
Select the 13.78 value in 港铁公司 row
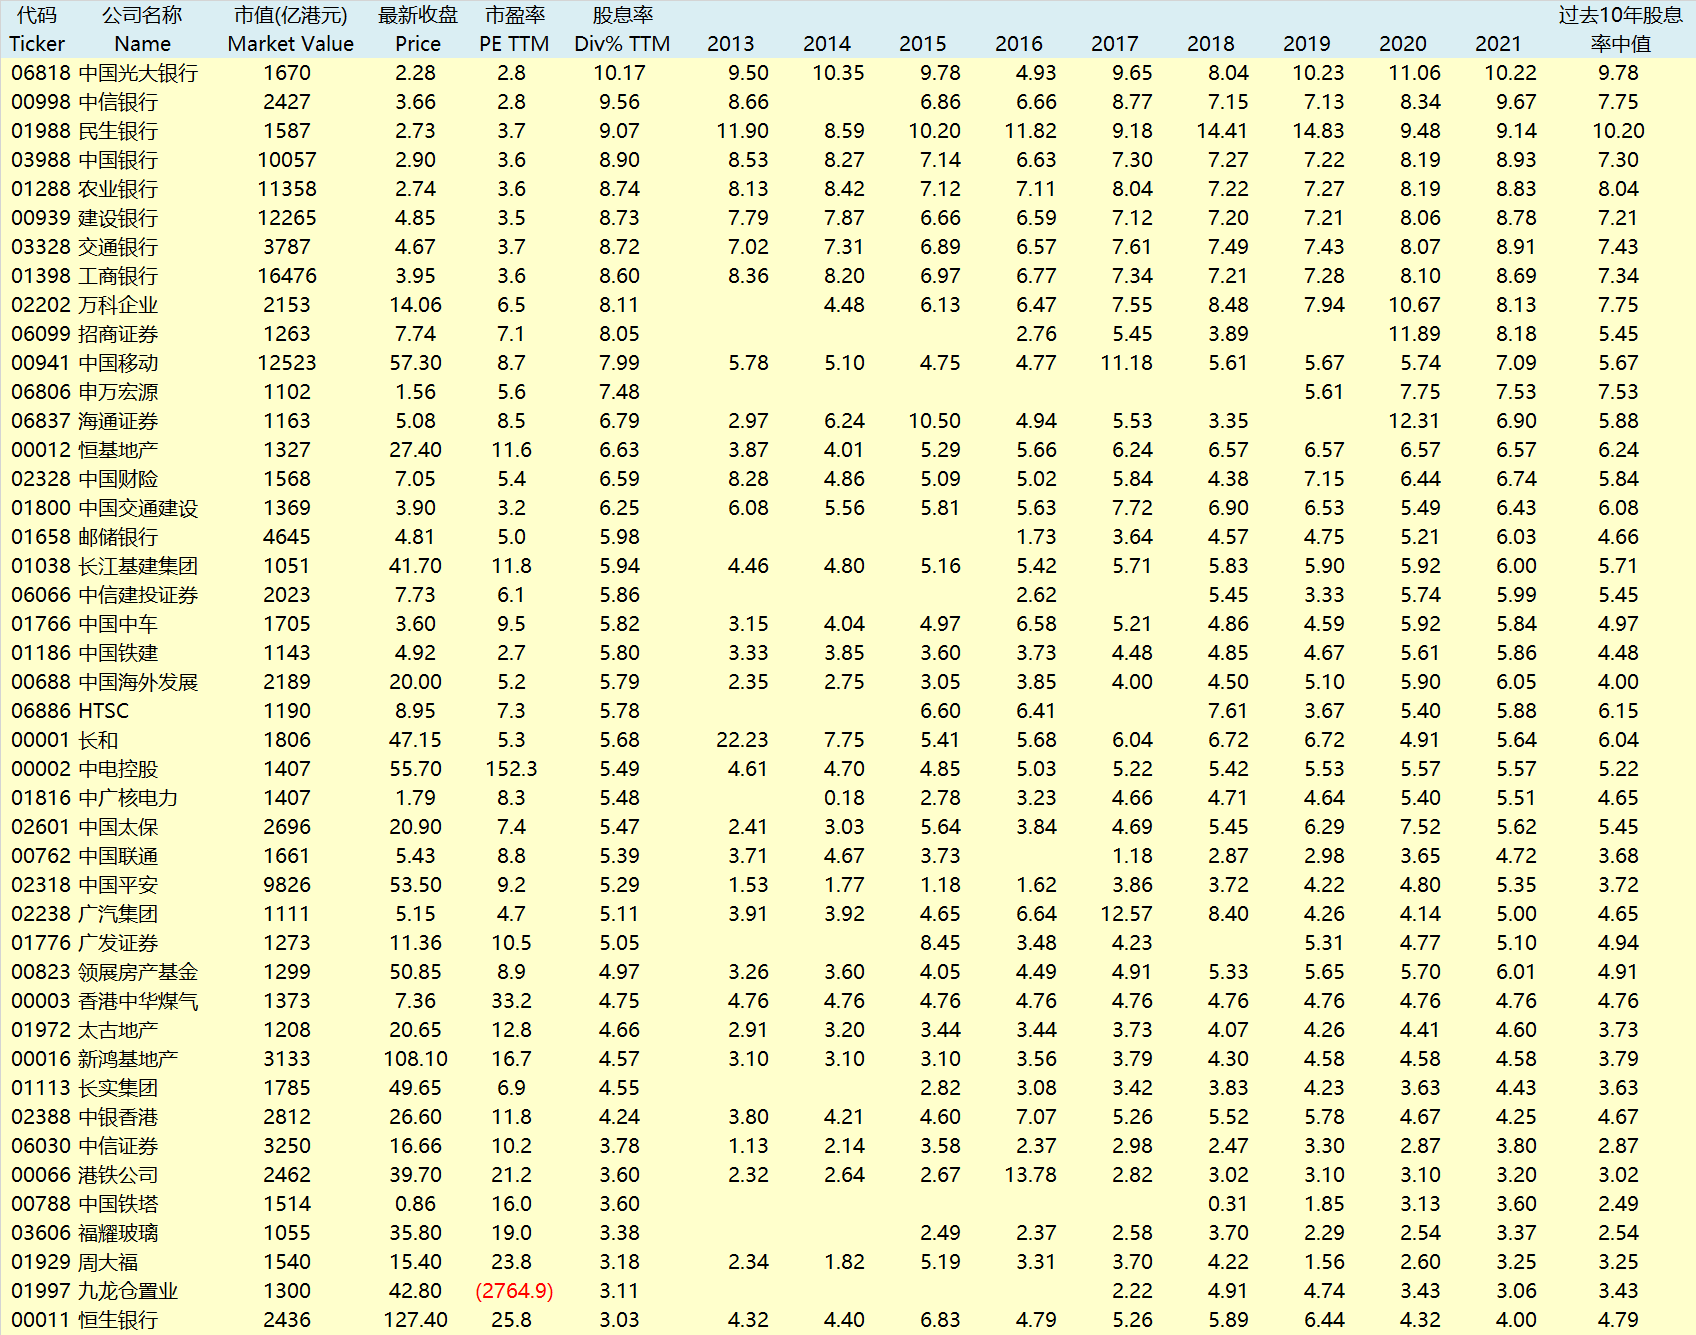[1030, 1175]
